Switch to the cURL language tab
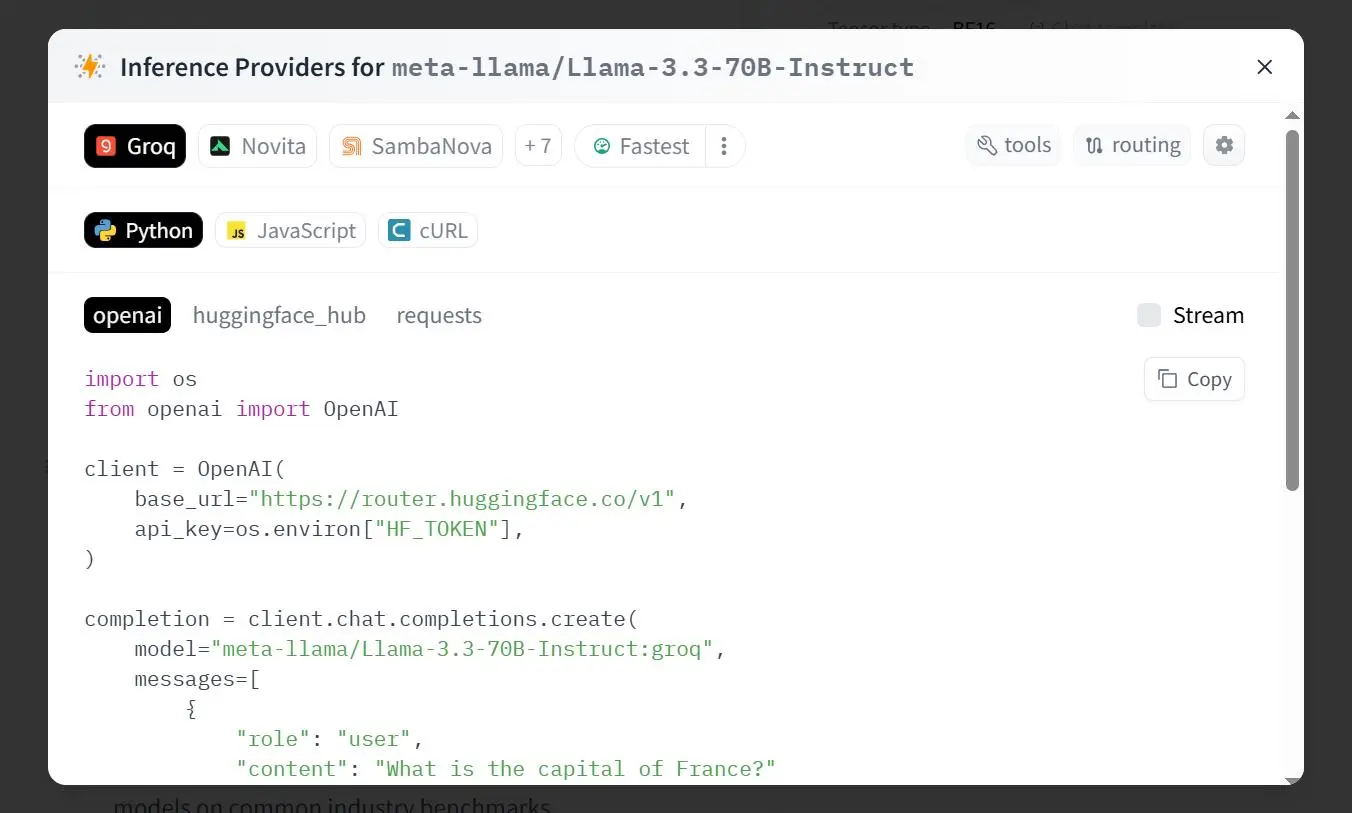1352x813 pixels. pyautogui.click(x=428, y=230)
